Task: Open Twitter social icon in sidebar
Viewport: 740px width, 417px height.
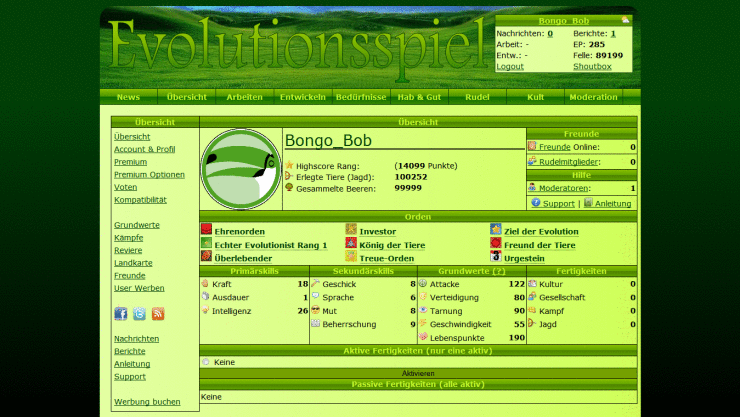Action: coord(139,313)
